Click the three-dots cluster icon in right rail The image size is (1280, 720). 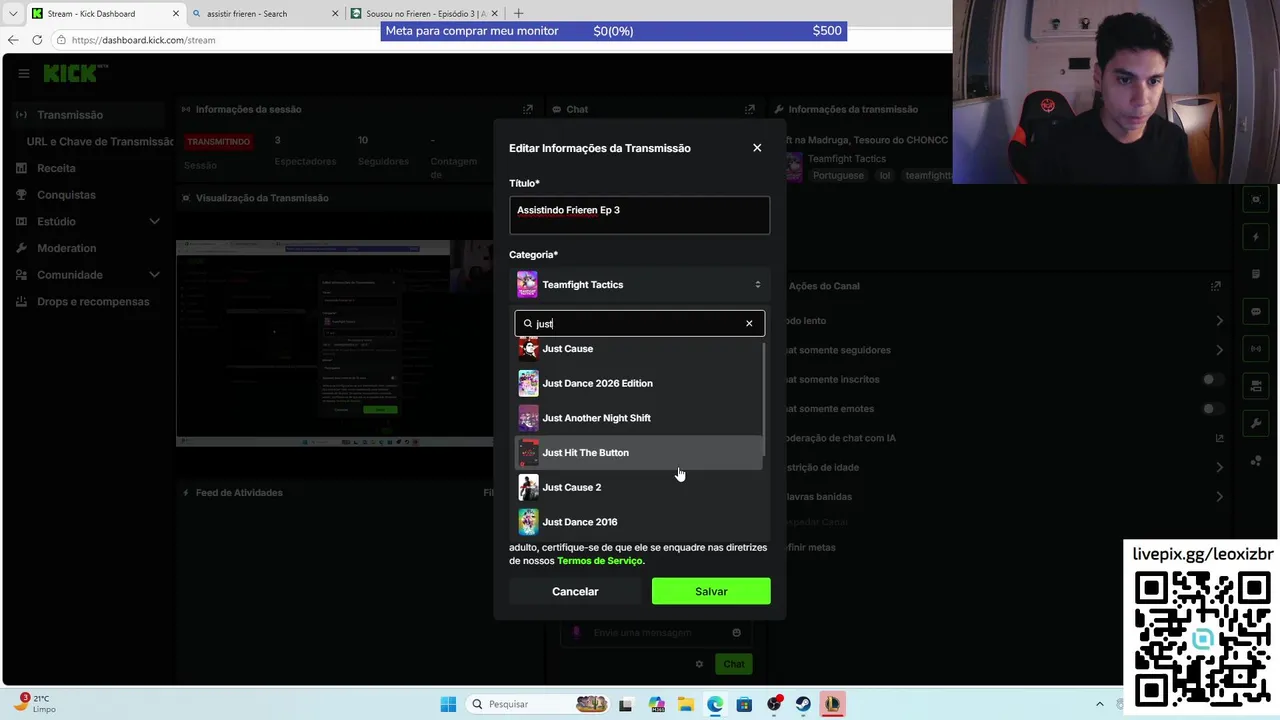click(x=1256, y=461)
